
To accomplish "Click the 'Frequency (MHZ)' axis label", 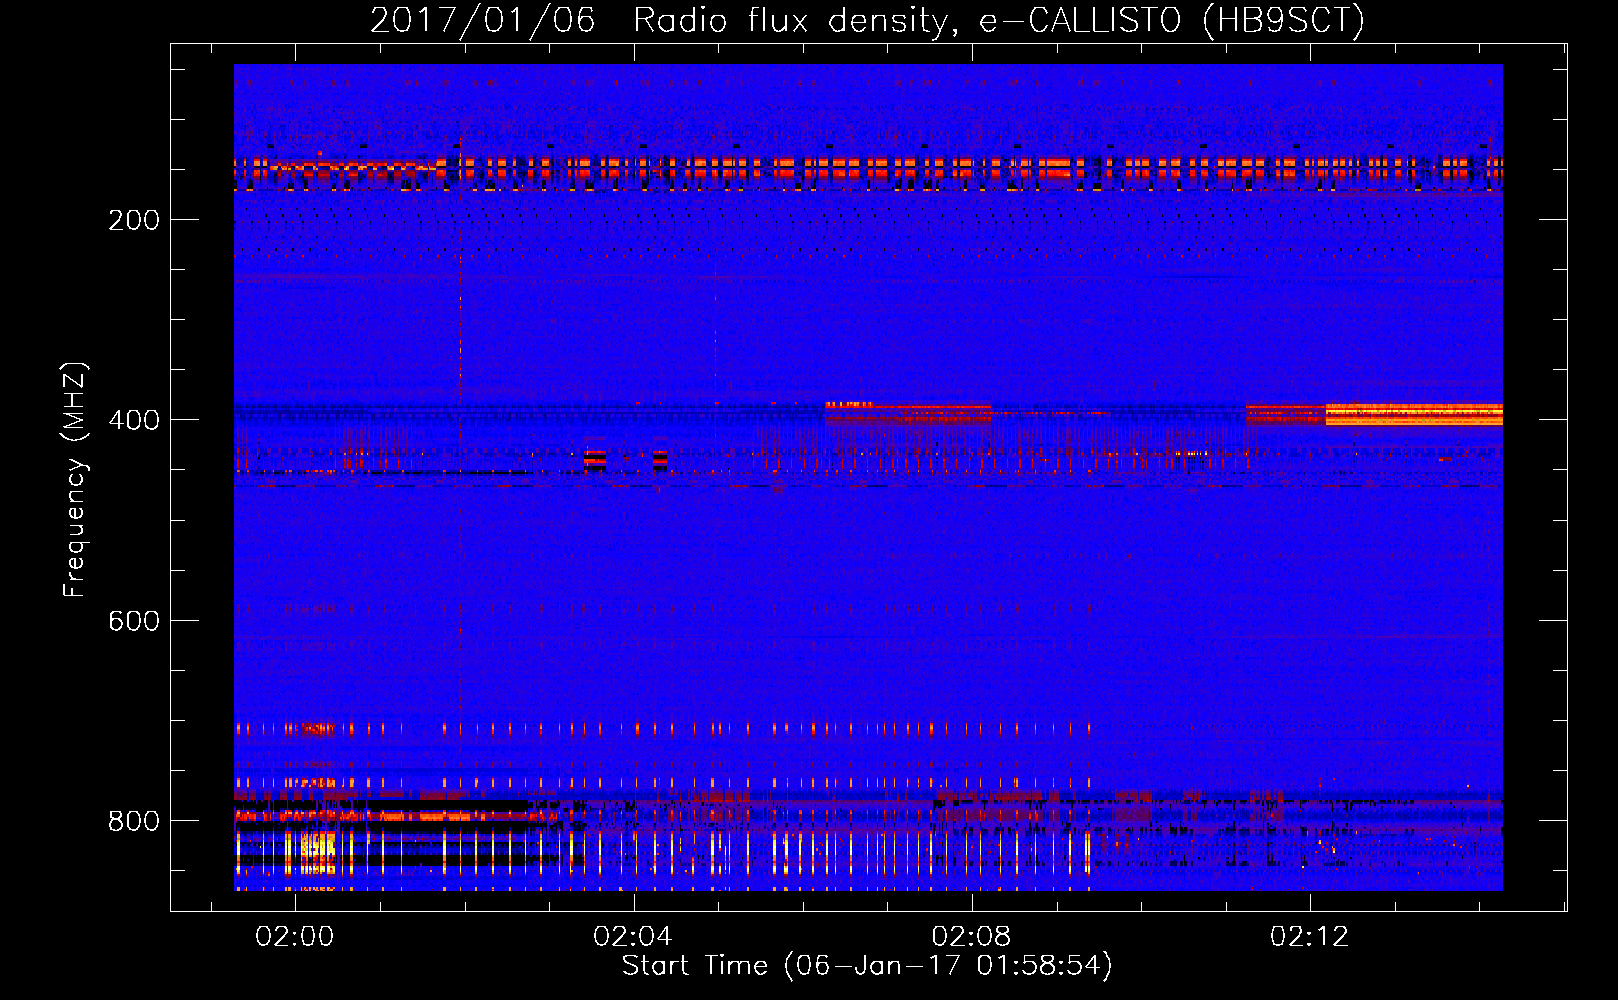I will tap(75, 479).
